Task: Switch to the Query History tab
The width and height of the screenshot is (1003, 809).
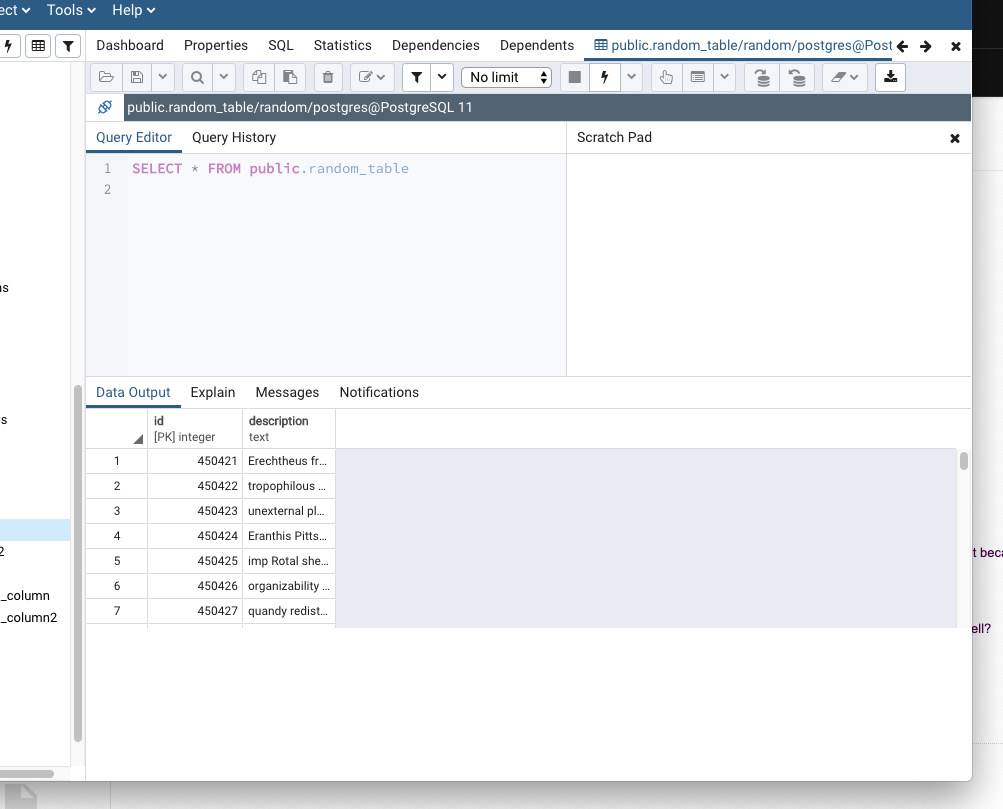Action: click(x=234, y=137)
